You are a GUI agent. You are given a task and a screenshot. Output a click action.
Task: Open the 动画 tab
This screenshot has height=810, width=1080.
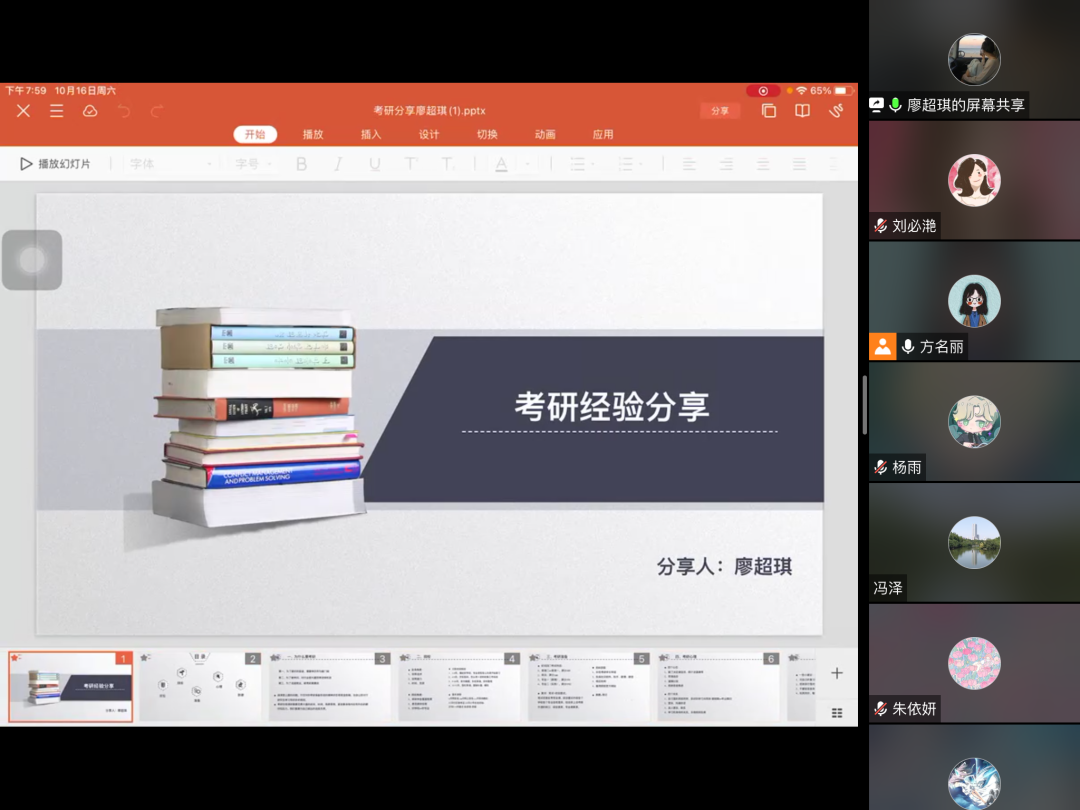pyautogui.click(x=545, y=135)
